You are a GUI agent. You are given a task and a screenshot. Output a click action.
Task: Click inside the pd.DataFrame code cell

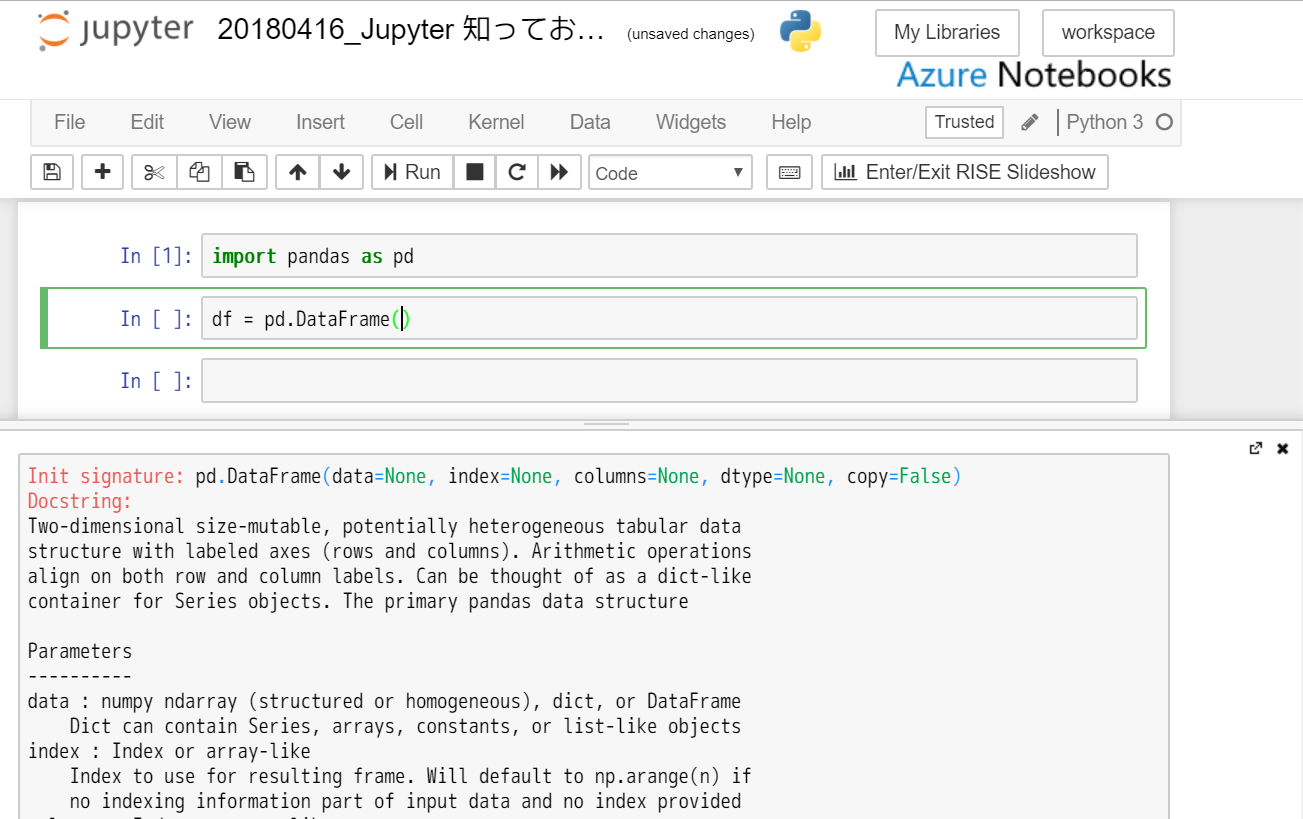669,318
